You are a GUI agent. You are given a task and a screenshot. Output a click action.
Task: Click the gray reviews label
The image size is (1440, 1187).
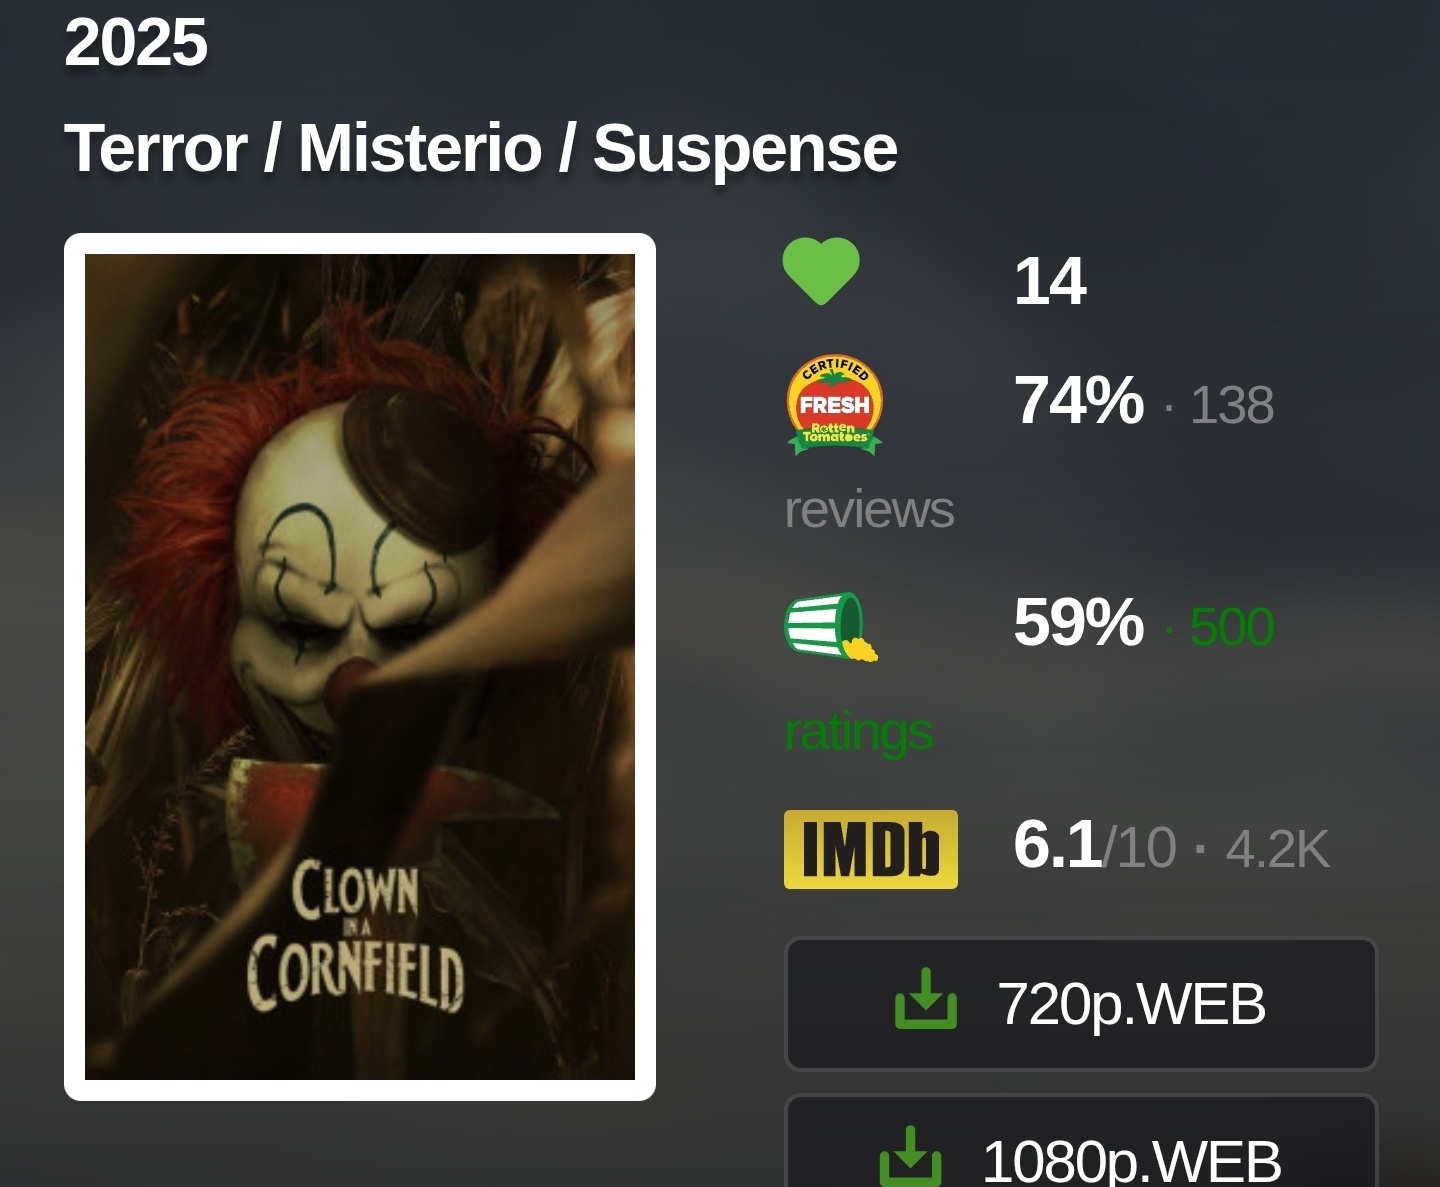(869, 510)
